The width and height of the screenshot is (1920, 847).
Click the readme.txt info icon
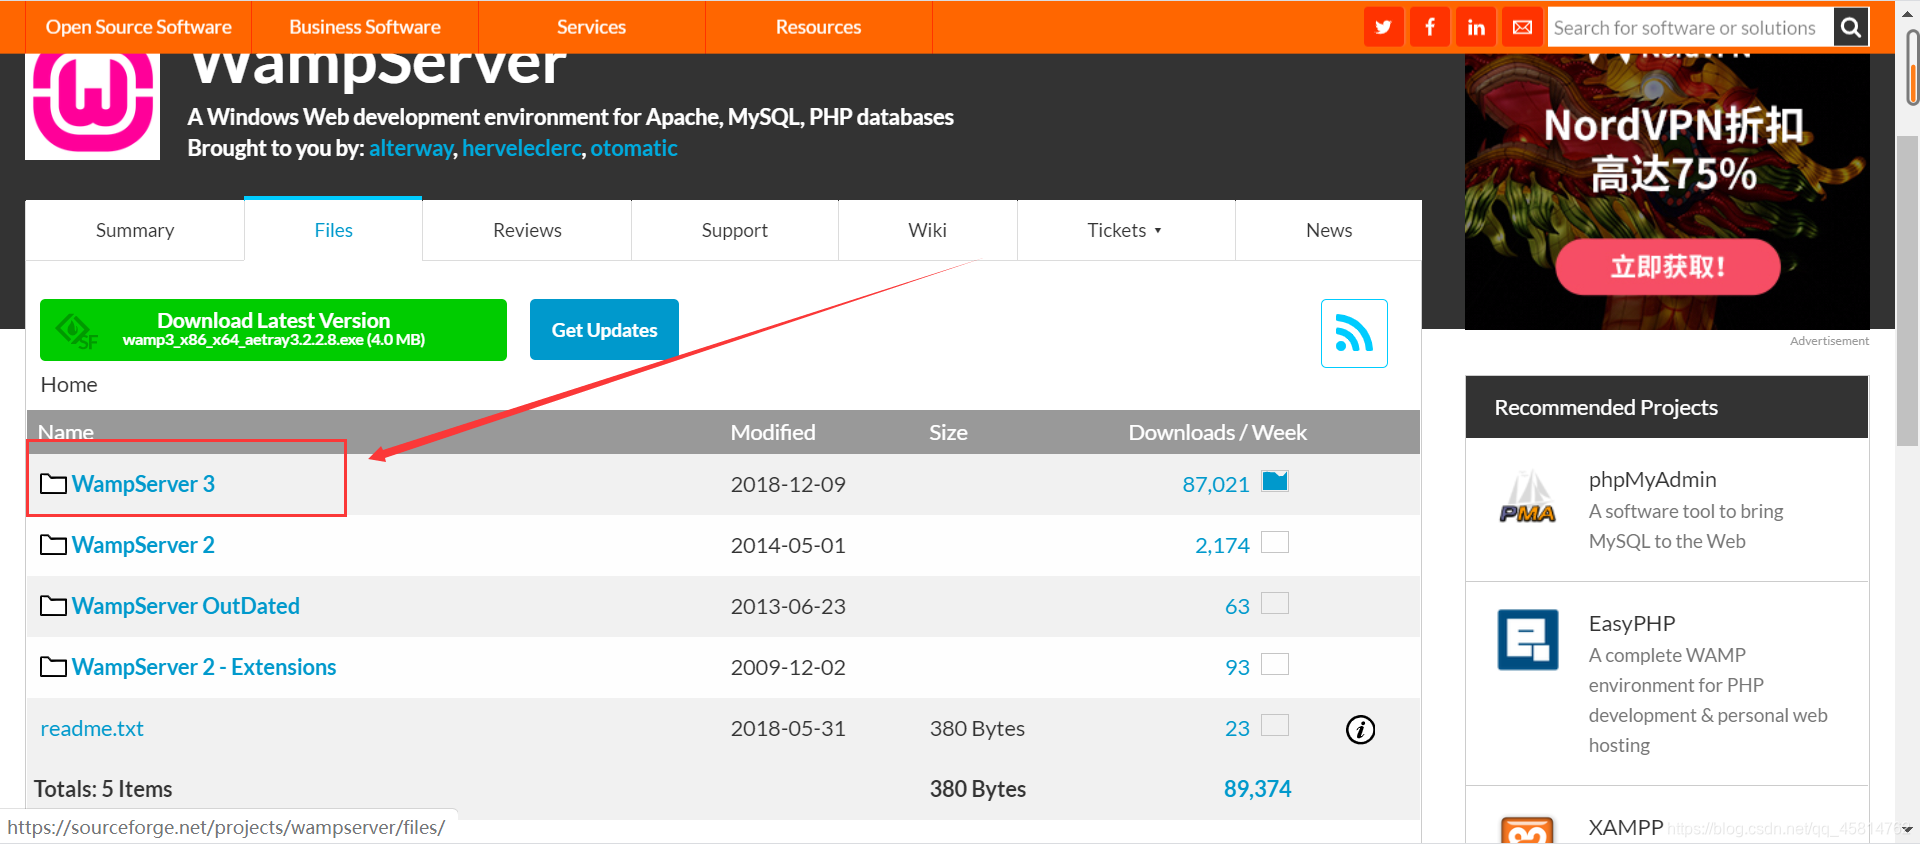[x=1360, y=729]
